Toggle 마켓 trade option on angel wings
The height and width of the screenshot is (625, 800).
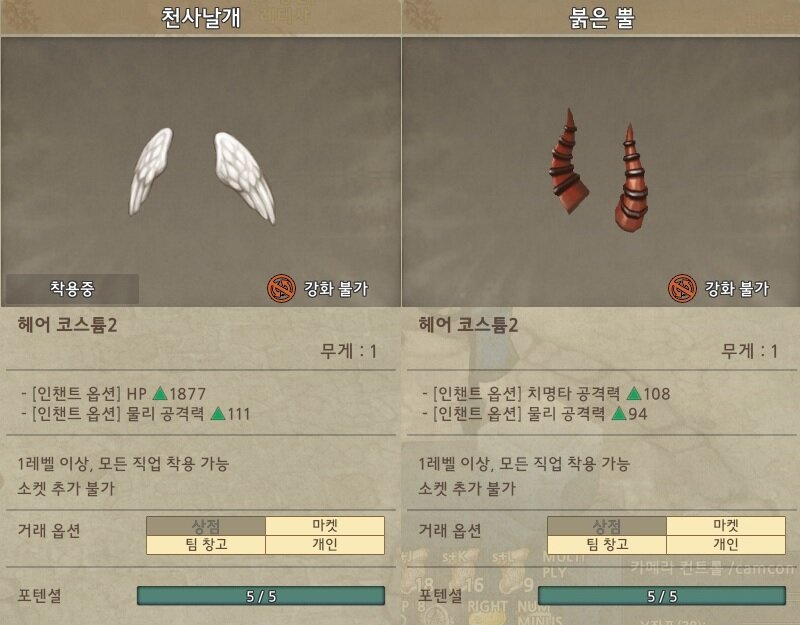(x=325, y=526)
